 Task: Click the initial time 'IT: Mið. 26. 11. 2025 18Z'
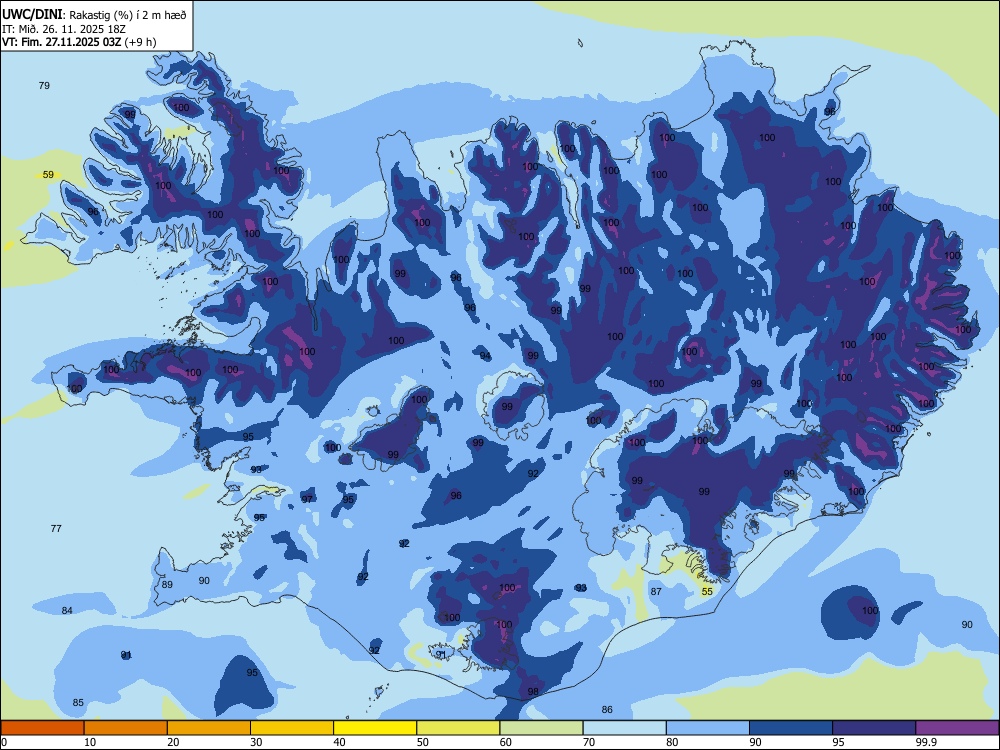(x=64, y=29)
